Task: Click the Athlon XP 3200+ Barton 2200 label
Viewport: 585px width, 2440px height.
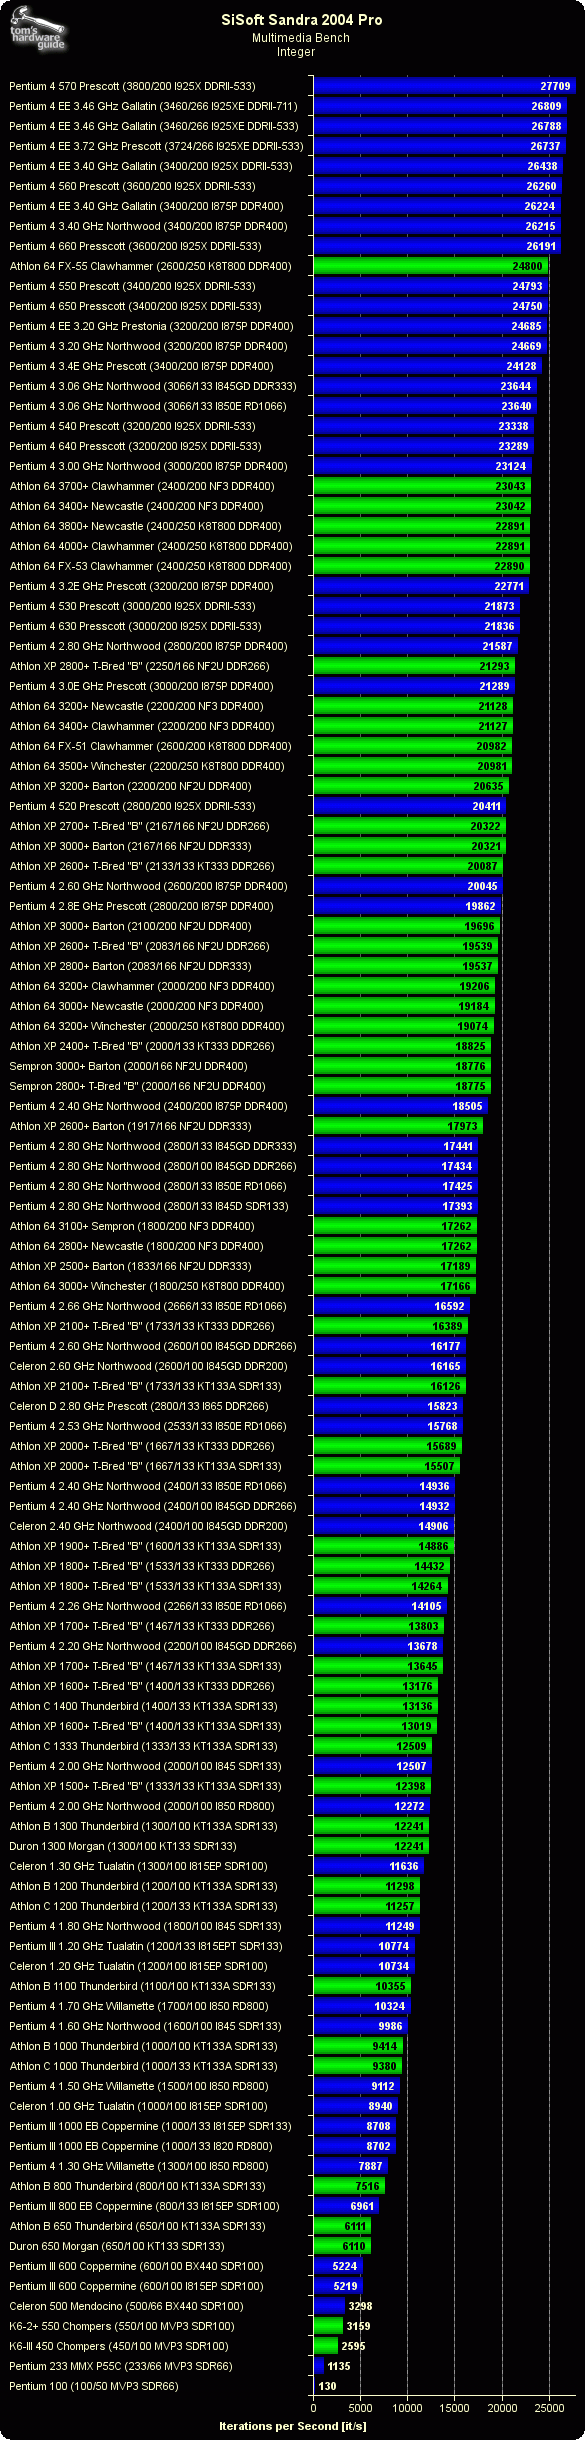Action: [130, 786]
